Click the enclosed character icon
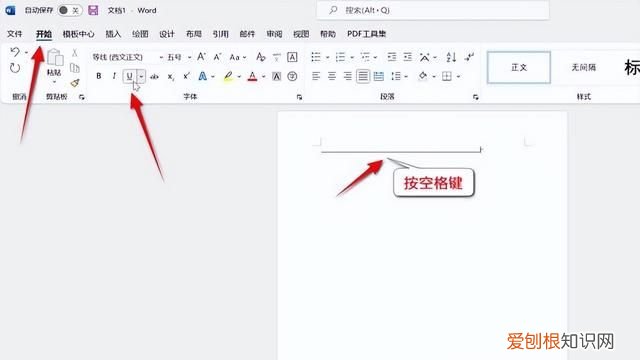The image size is (640, 360). pyautogui.click(x=292, y=76)
